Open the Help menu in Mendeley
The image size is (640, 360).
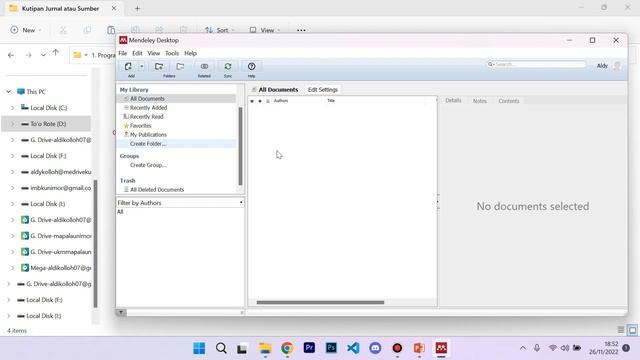click(190, 53)
